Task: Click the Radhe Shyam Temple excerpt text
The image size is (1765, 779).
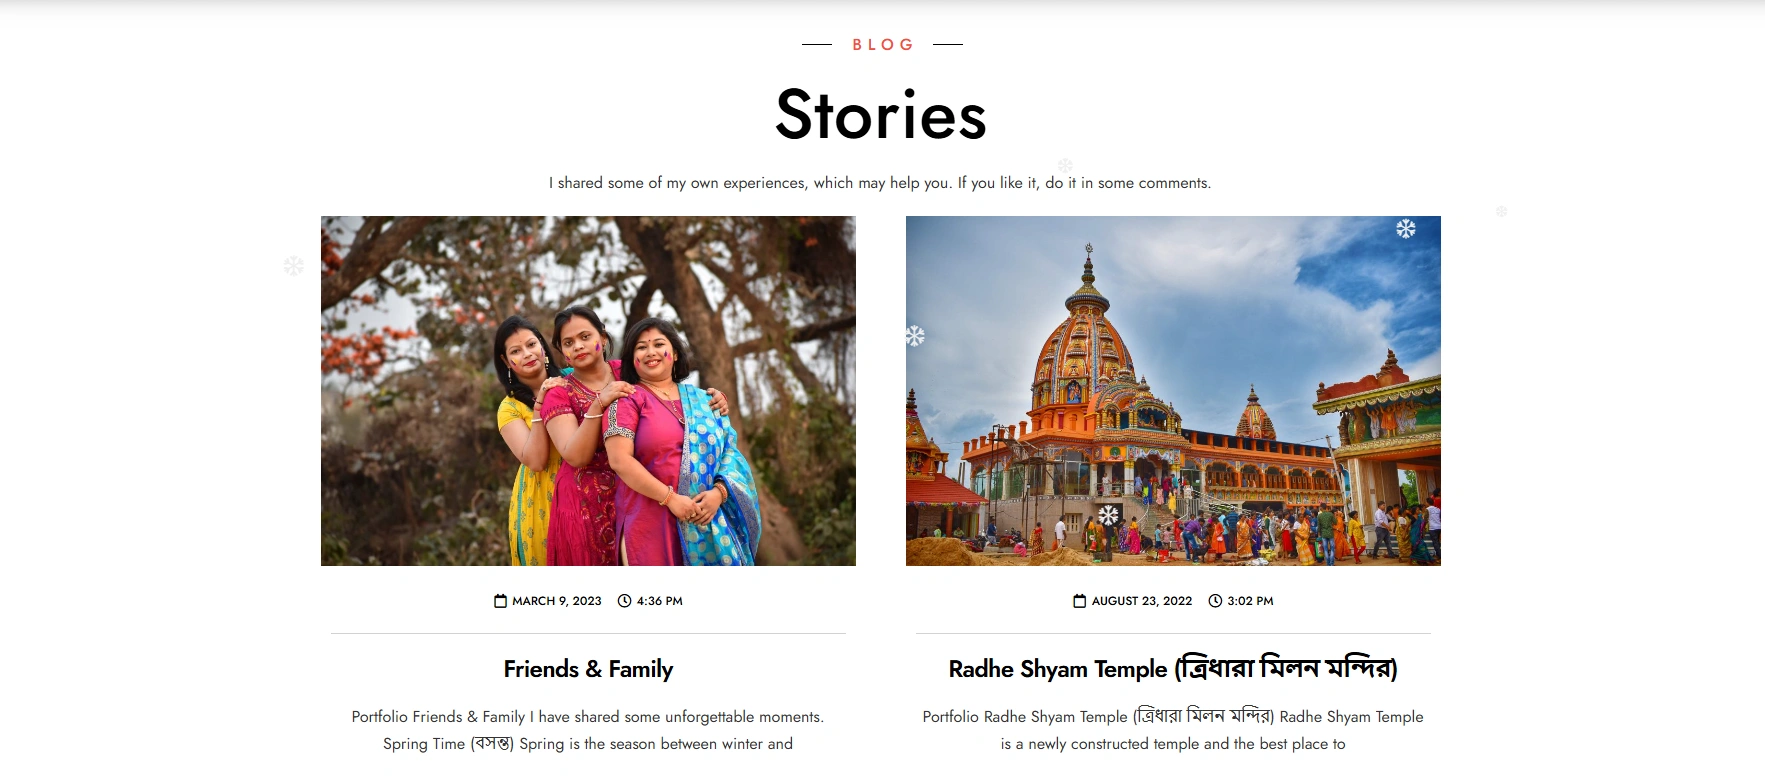Action: 1173,730
